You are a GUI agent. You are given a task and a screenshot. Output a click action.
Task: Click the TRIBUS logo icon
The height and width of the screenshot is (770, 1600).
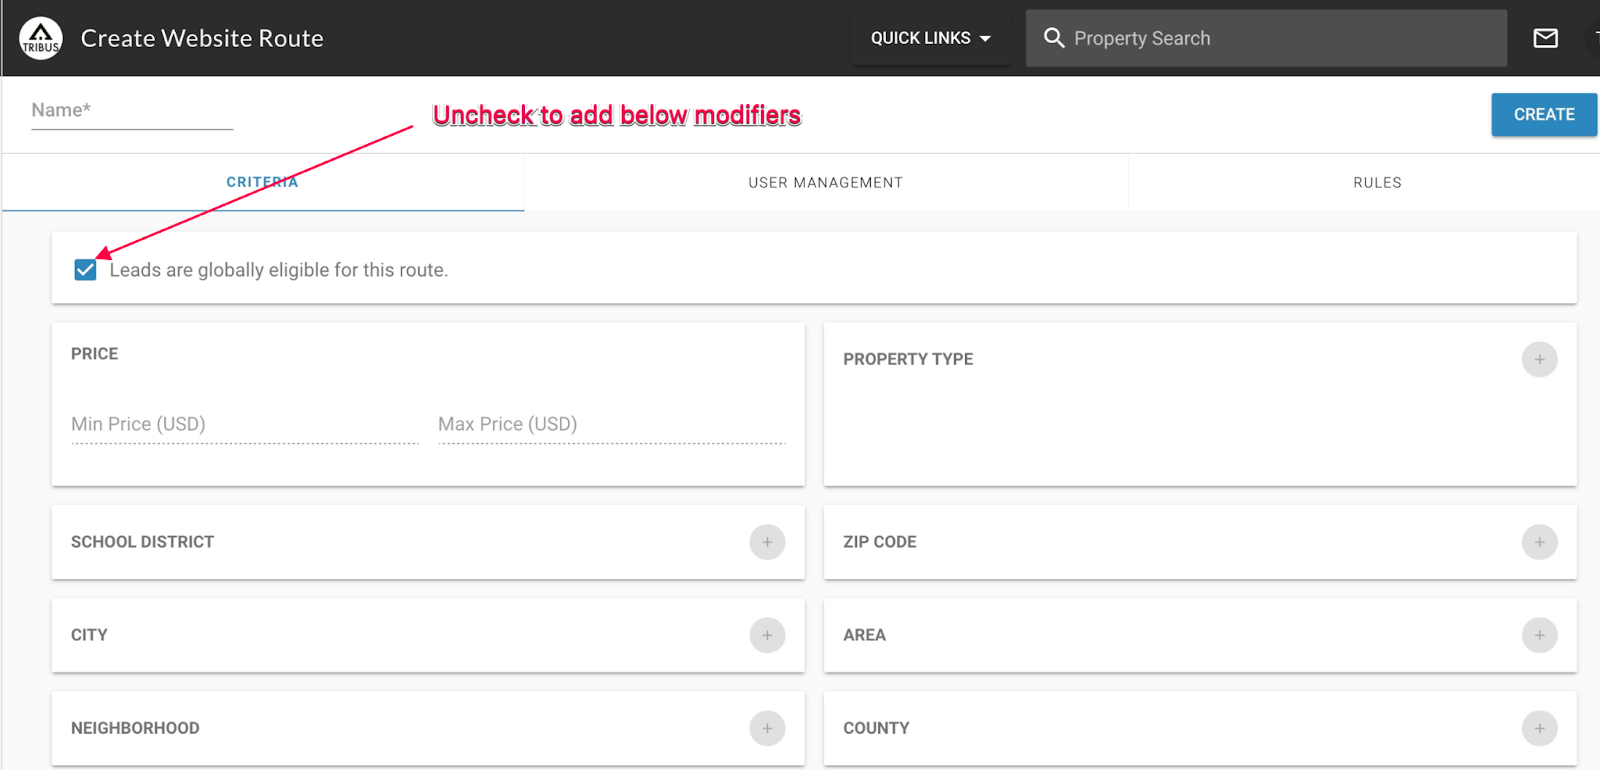(41, 38)
